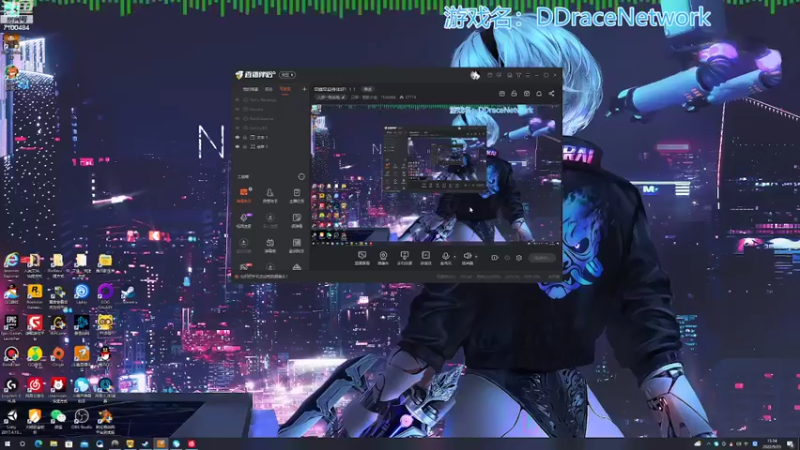The height and width of the screenshot is (450, 800).
Task: Toggle eye visibility for last source row
Action: click(x=237, y=146)
